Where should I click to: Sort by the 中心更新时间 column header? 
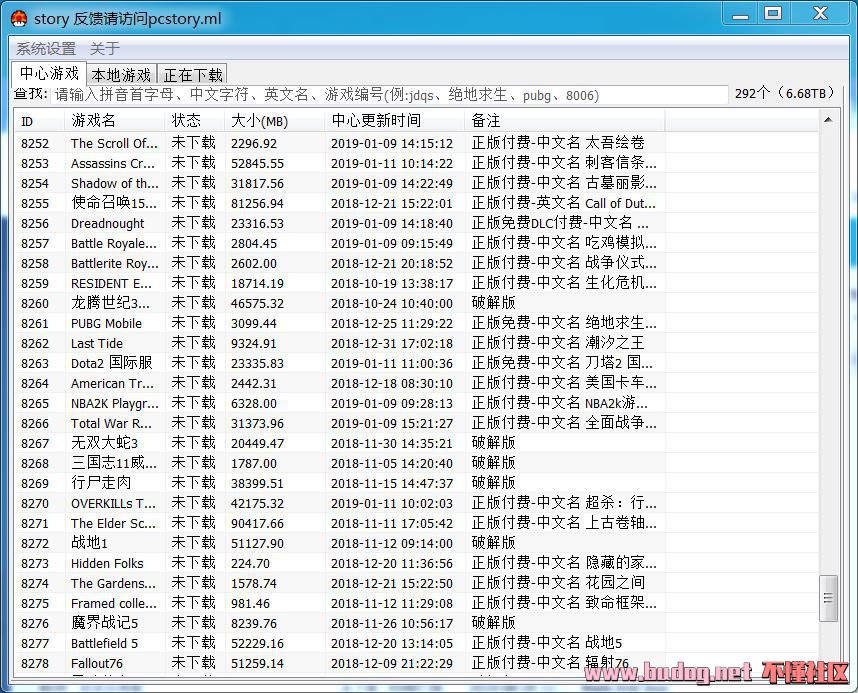[395, 121]
